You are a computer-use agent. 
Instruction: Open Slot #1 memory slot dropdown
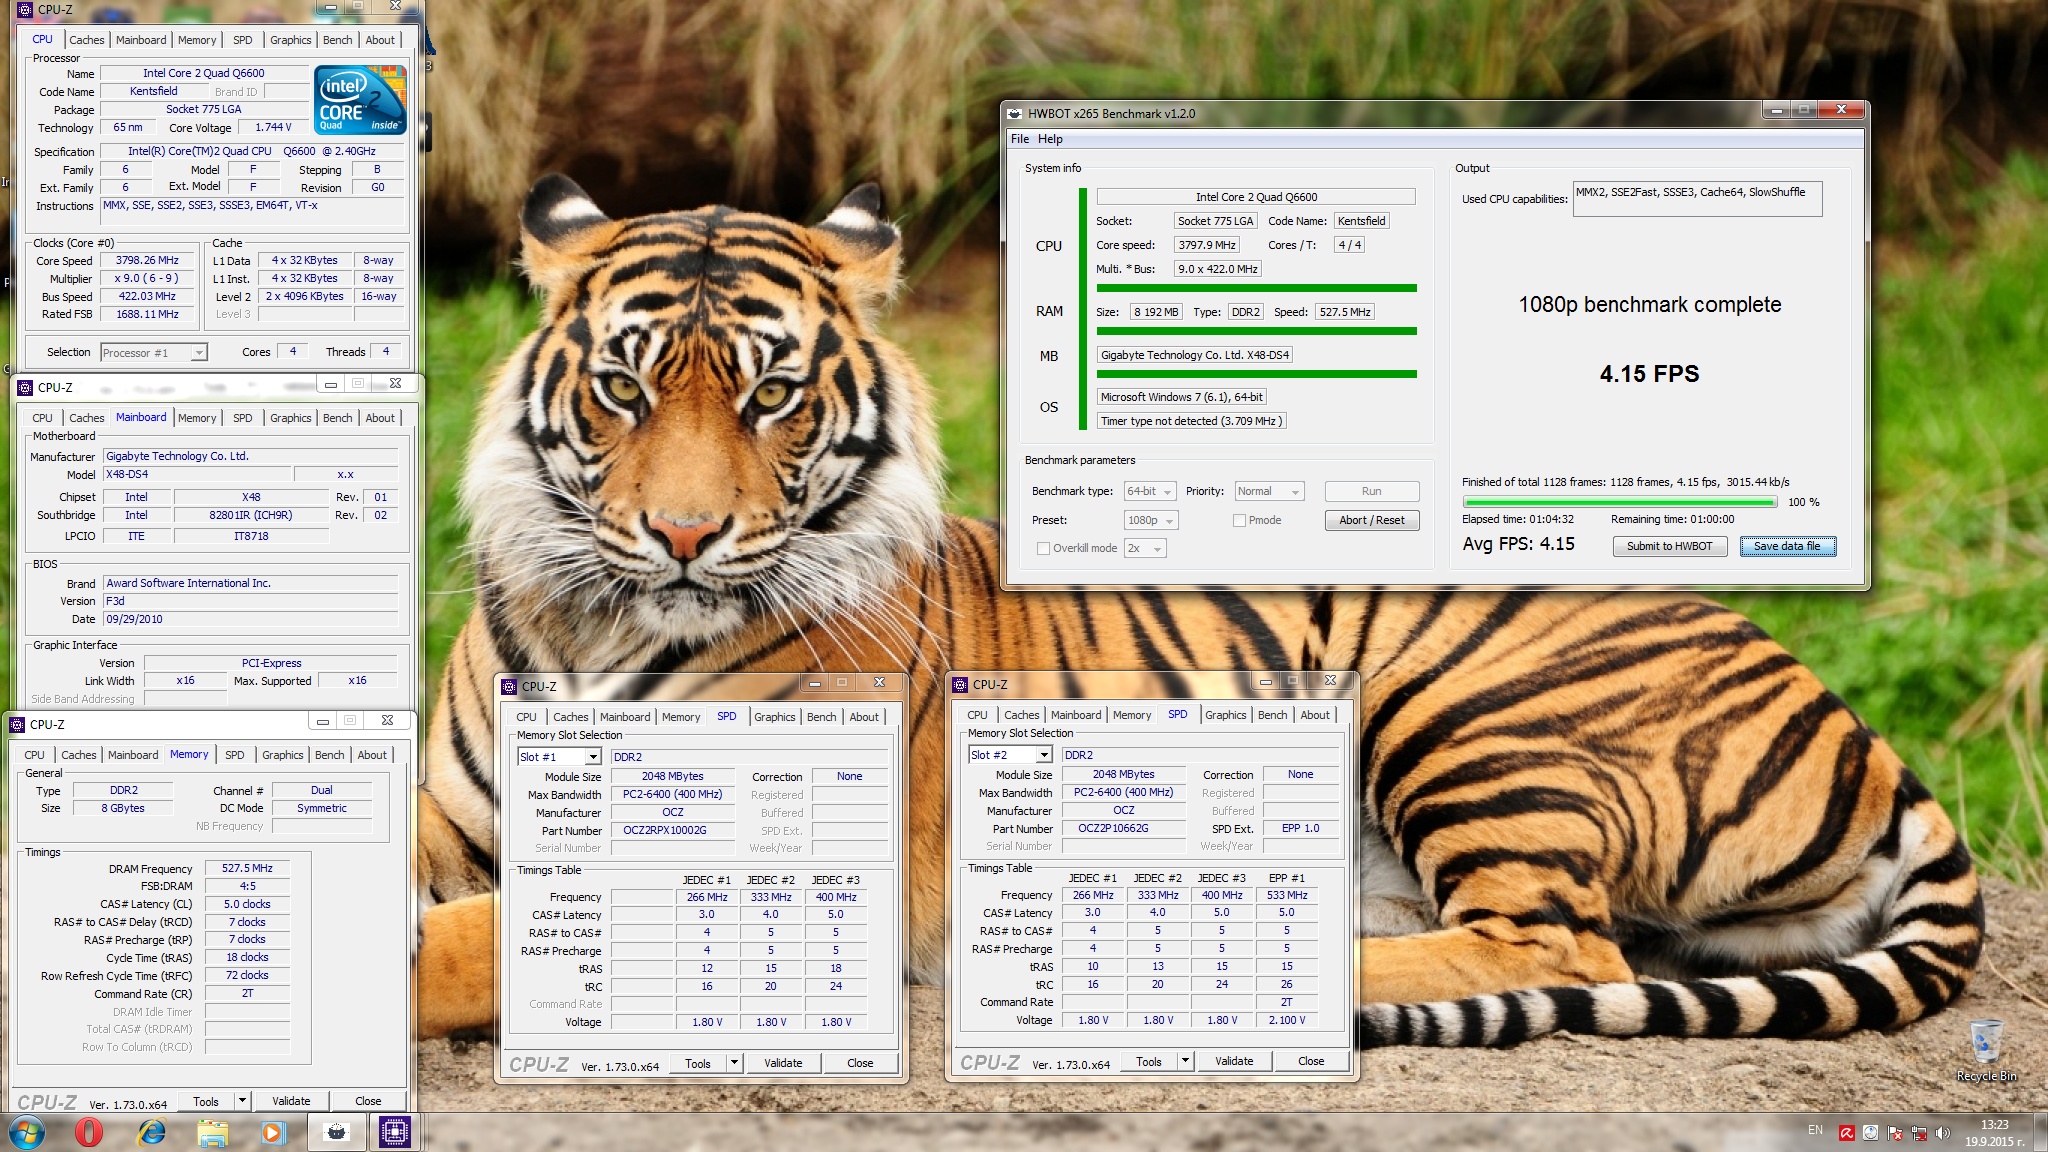pyautogui.click(x=559, y=757)
